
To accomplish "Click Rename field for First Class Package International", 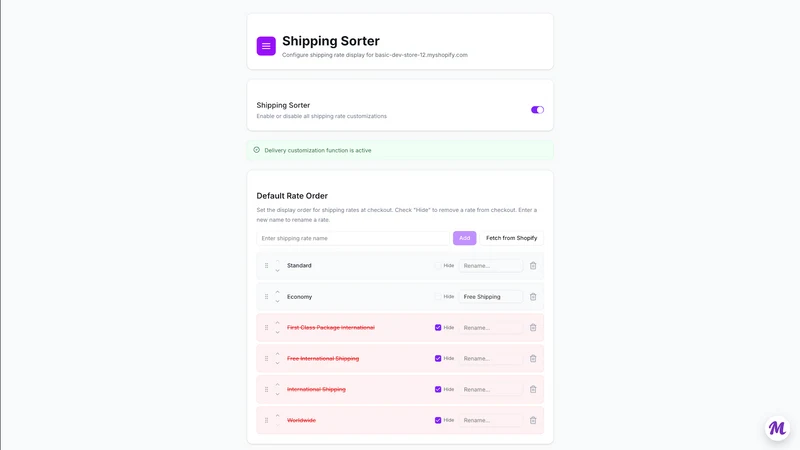I will [x=491, y=328].
